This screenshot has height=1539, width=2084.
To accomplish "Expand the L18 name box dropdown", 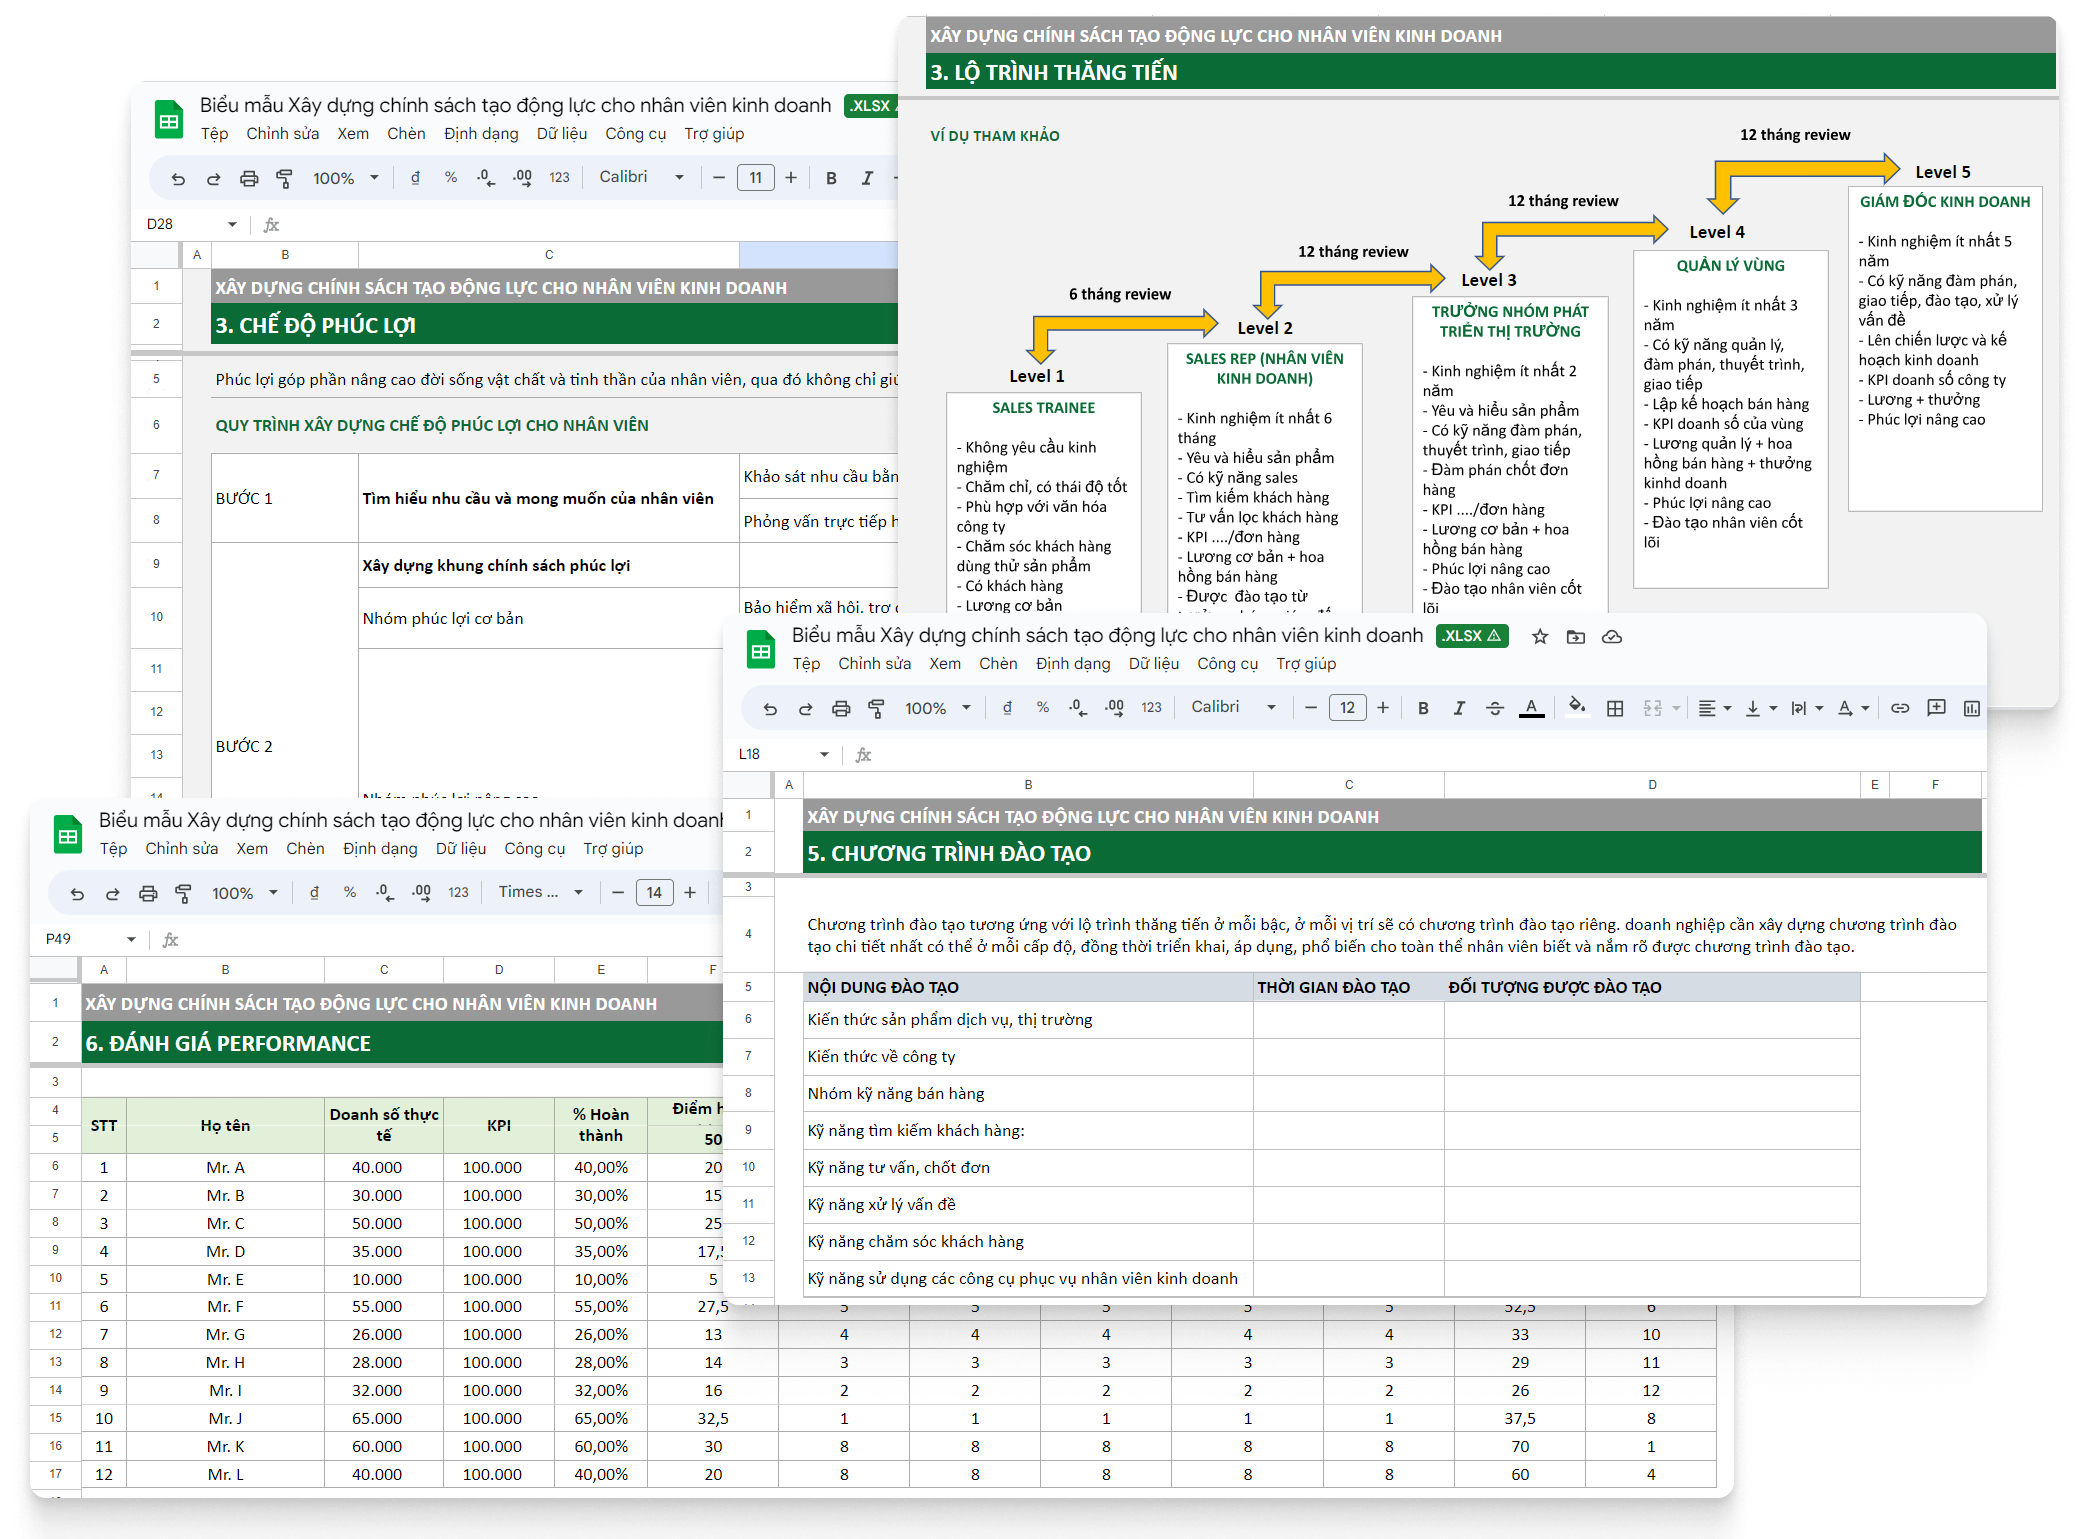I will [x=824, y=754].
